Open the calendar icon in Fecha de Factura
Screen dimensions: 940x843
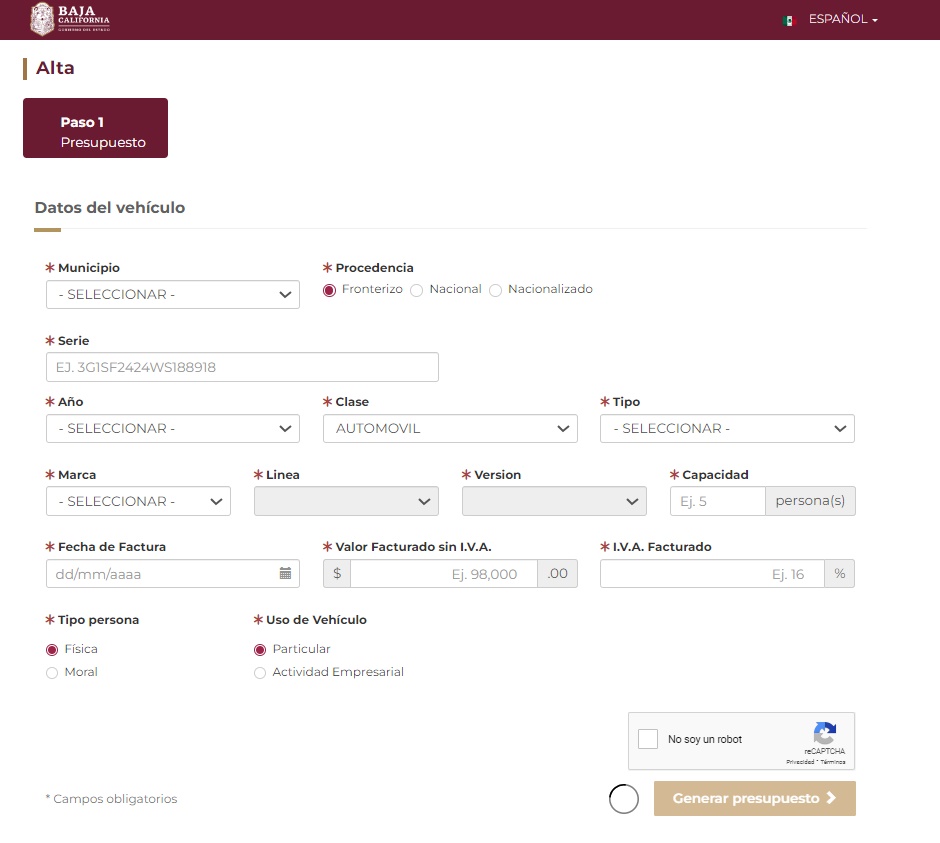pyautogui.click(x=285, y=573)
